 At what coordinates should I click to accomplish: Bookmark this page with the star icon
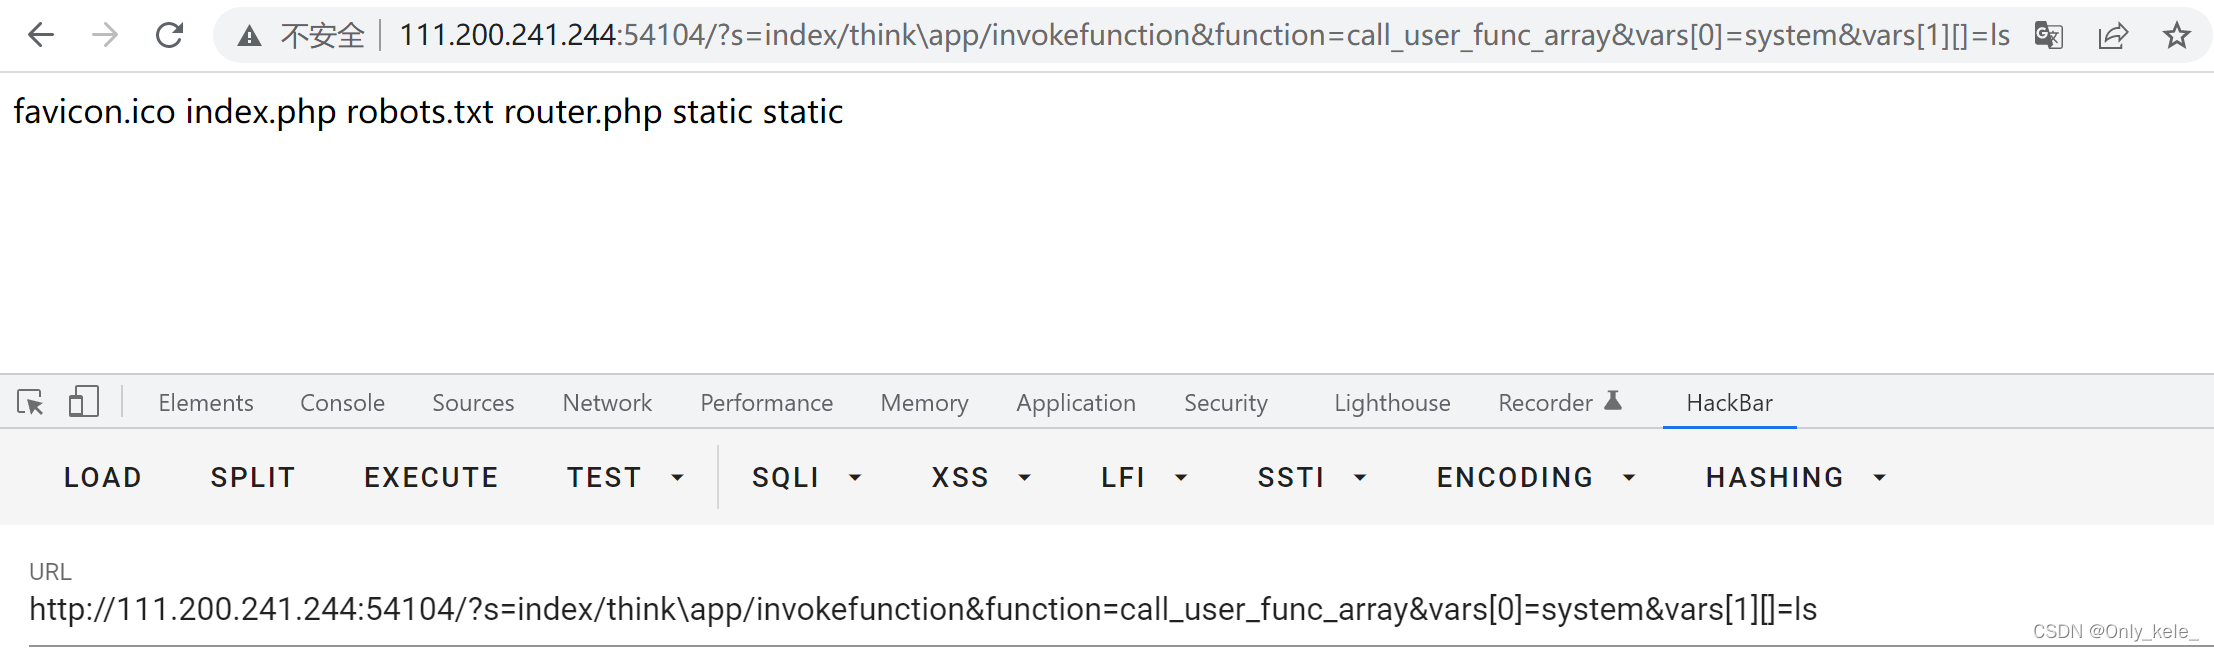coord(2176,37)
